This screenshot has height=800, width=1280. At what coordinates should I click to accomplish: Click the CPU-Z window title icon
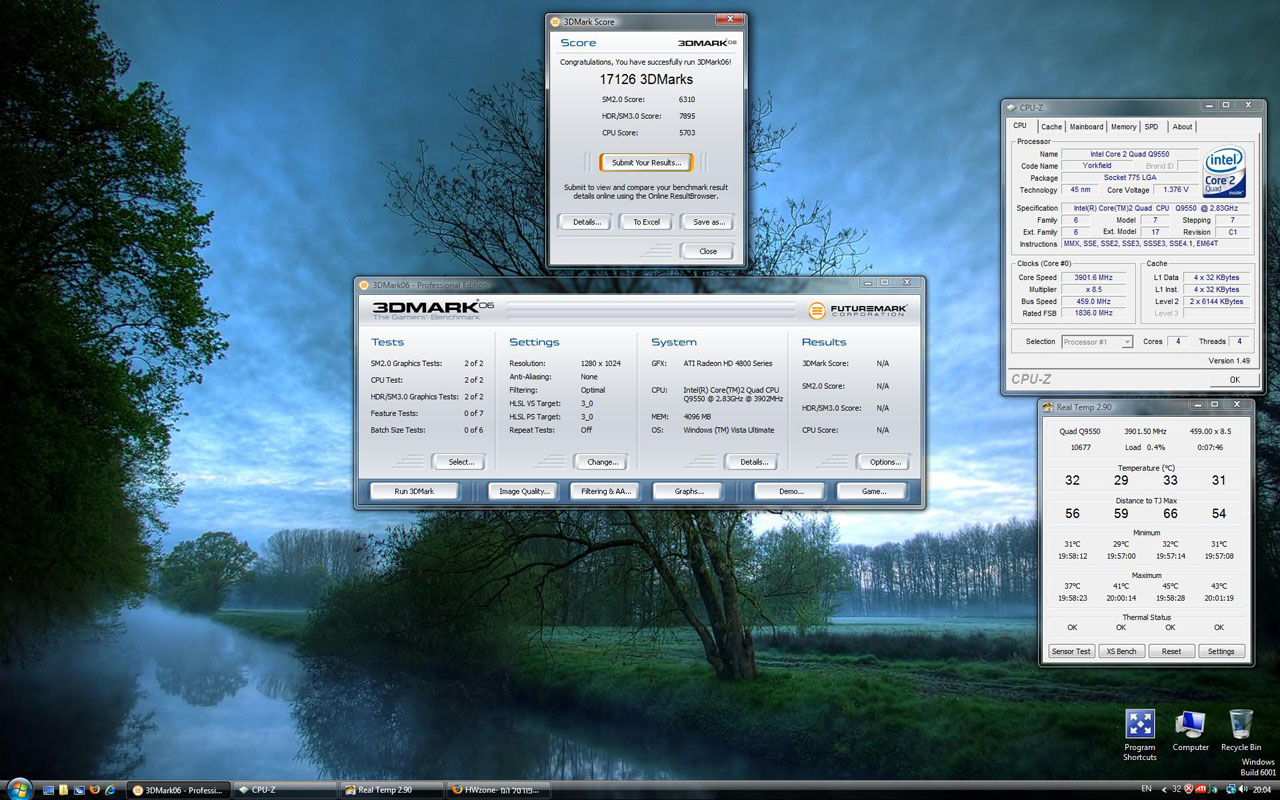1011,107
